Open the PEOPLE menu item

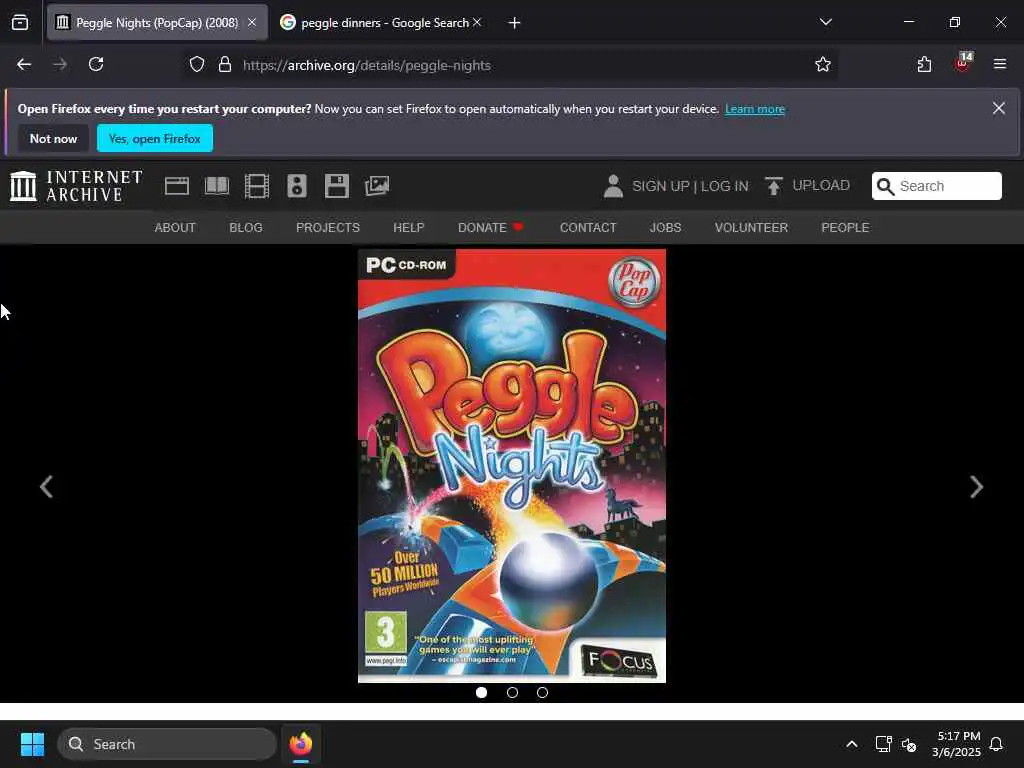[x=845, y=227]
